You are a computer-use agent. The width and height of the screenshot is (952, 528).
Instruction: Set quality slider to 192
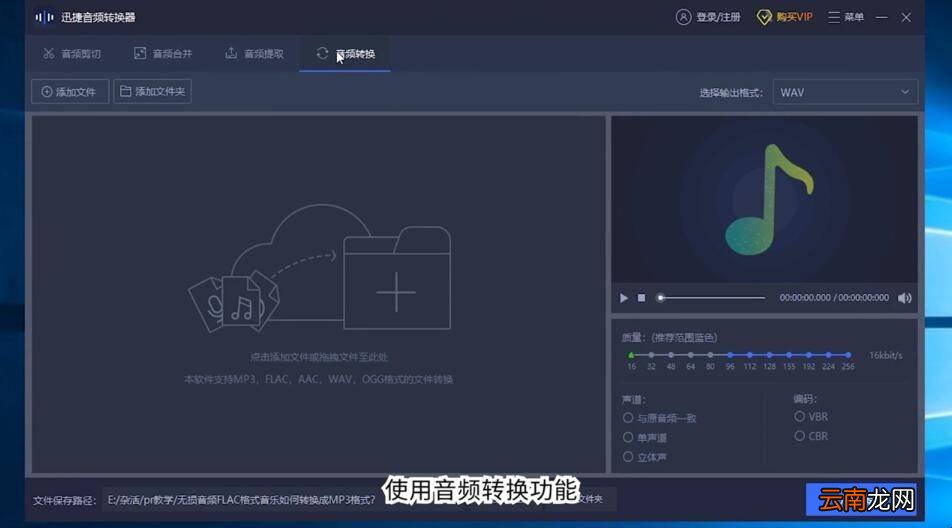(x=809, y=355)
